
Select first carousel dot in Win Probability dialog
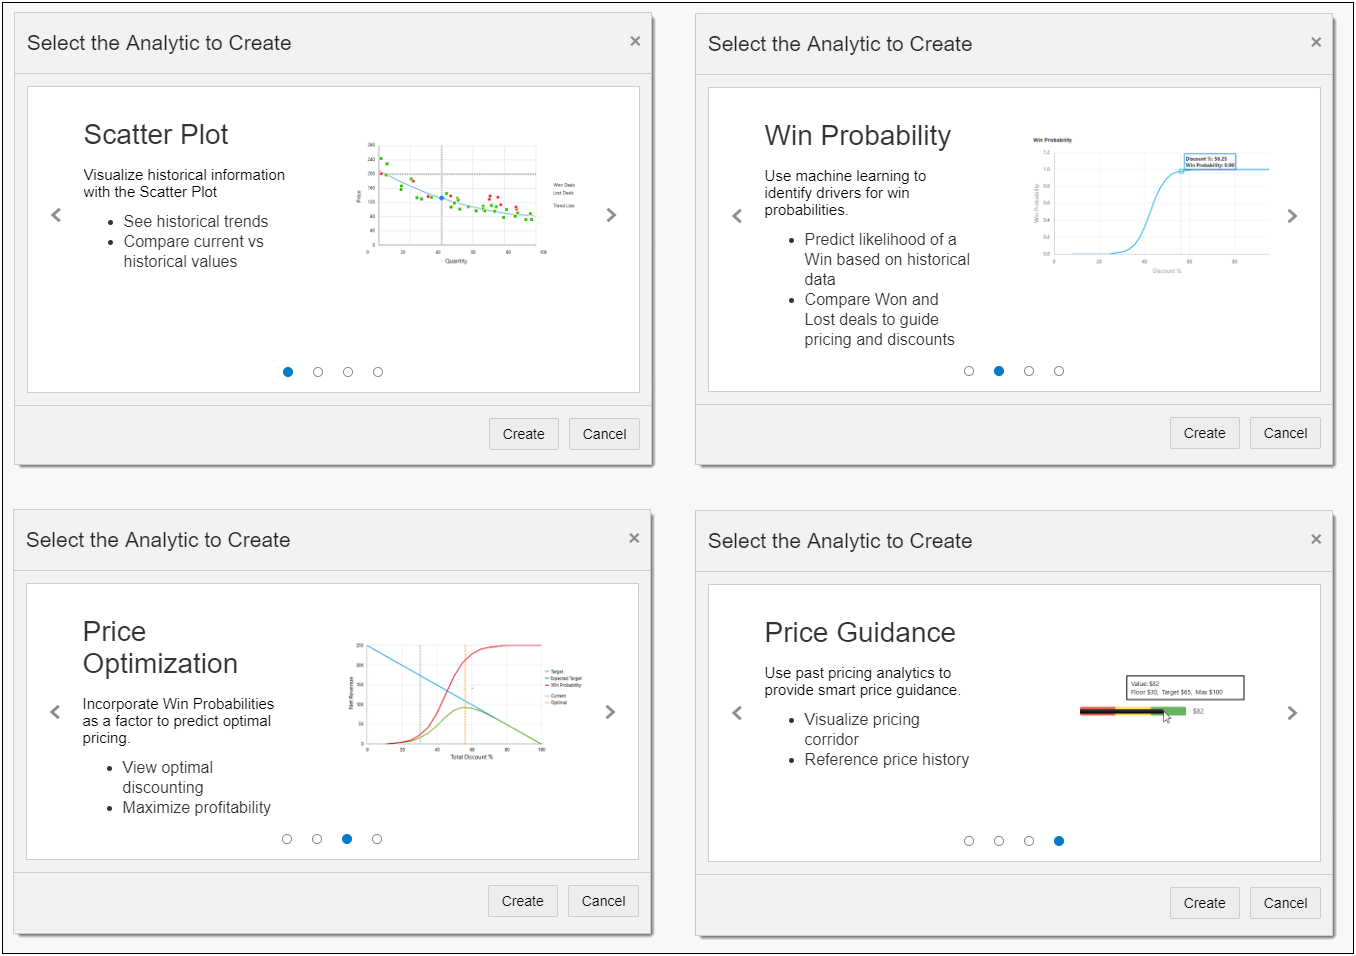pos(969,371)
